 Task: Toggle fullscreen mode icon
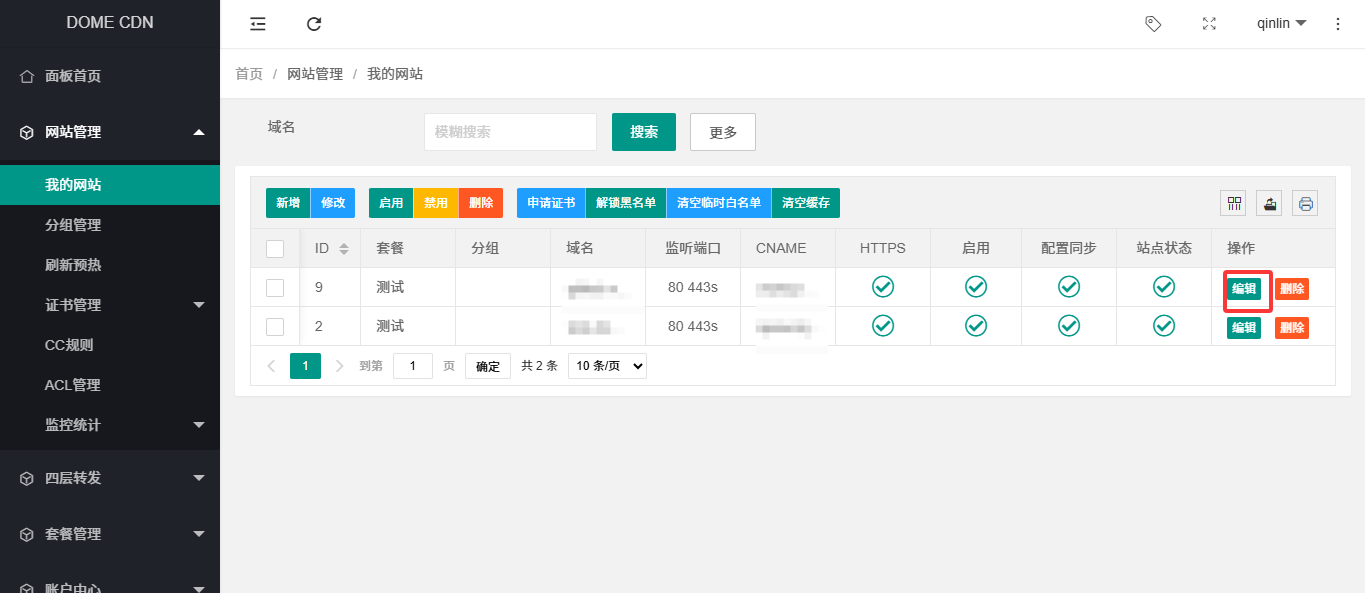coord(1209,24)
